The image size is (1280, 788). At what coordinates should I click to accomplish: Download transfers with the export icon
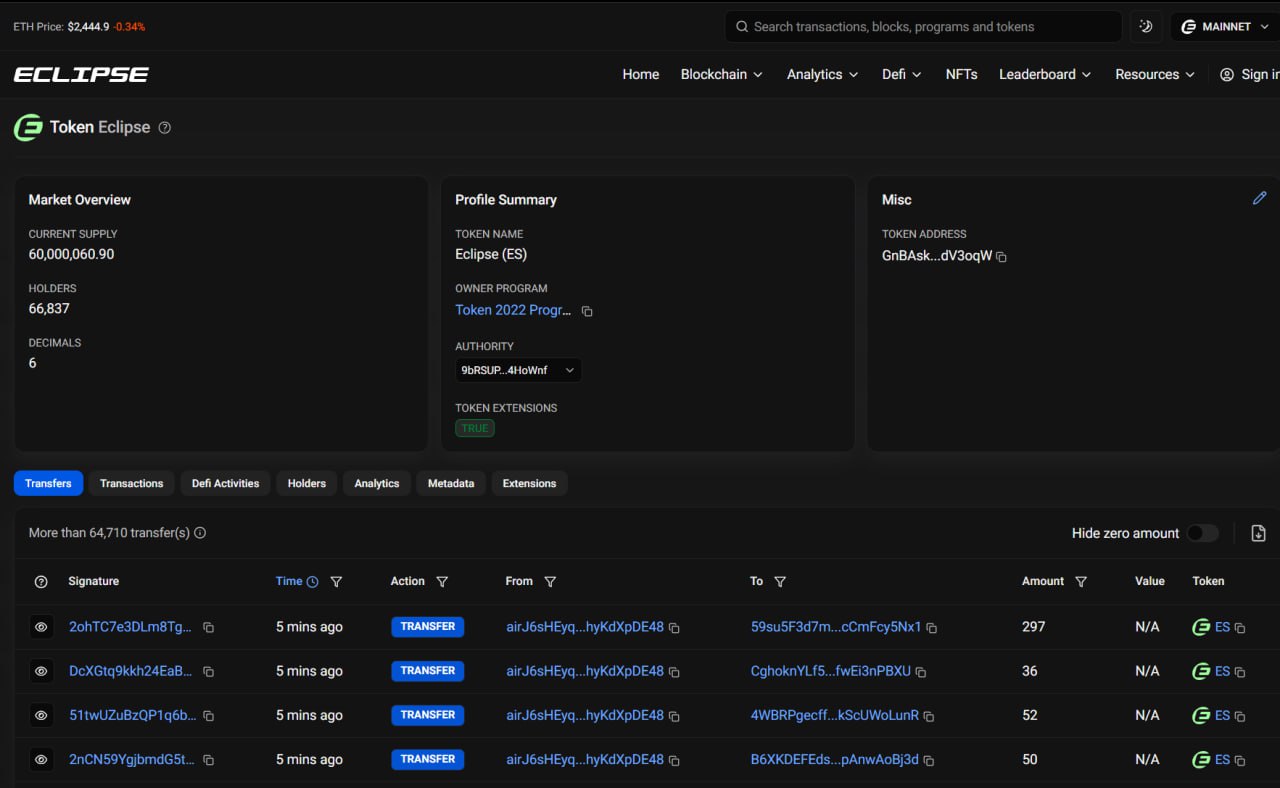[1258, 533]
